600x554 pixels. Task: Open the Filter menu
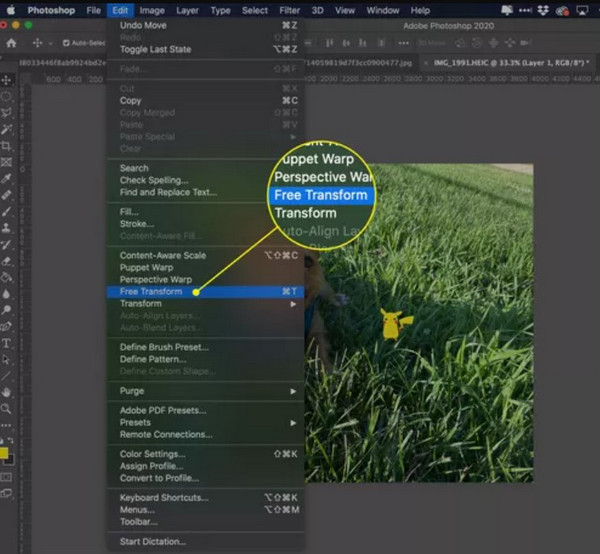[289, 10]
